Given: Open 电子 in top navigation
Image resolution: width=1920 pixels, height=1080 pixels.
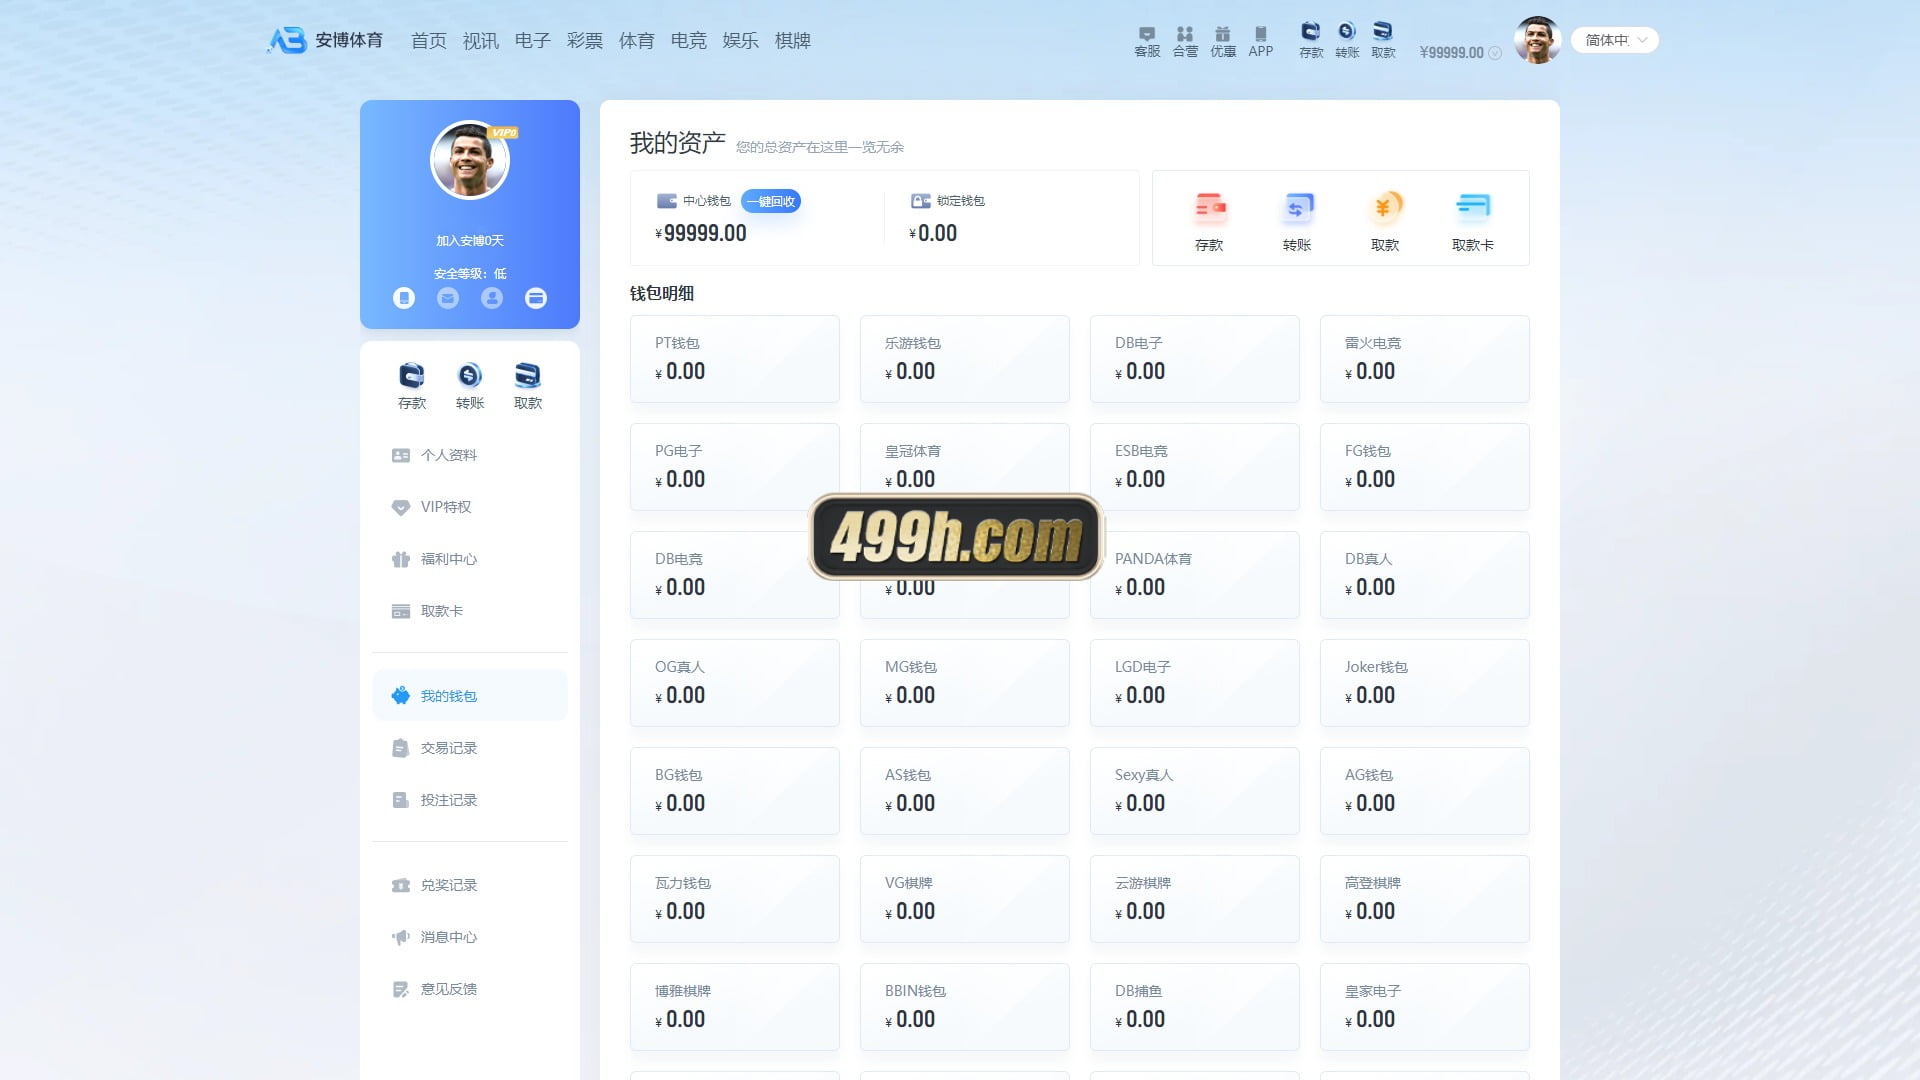Looking at the screenshot, I should (x=533, y=41).
